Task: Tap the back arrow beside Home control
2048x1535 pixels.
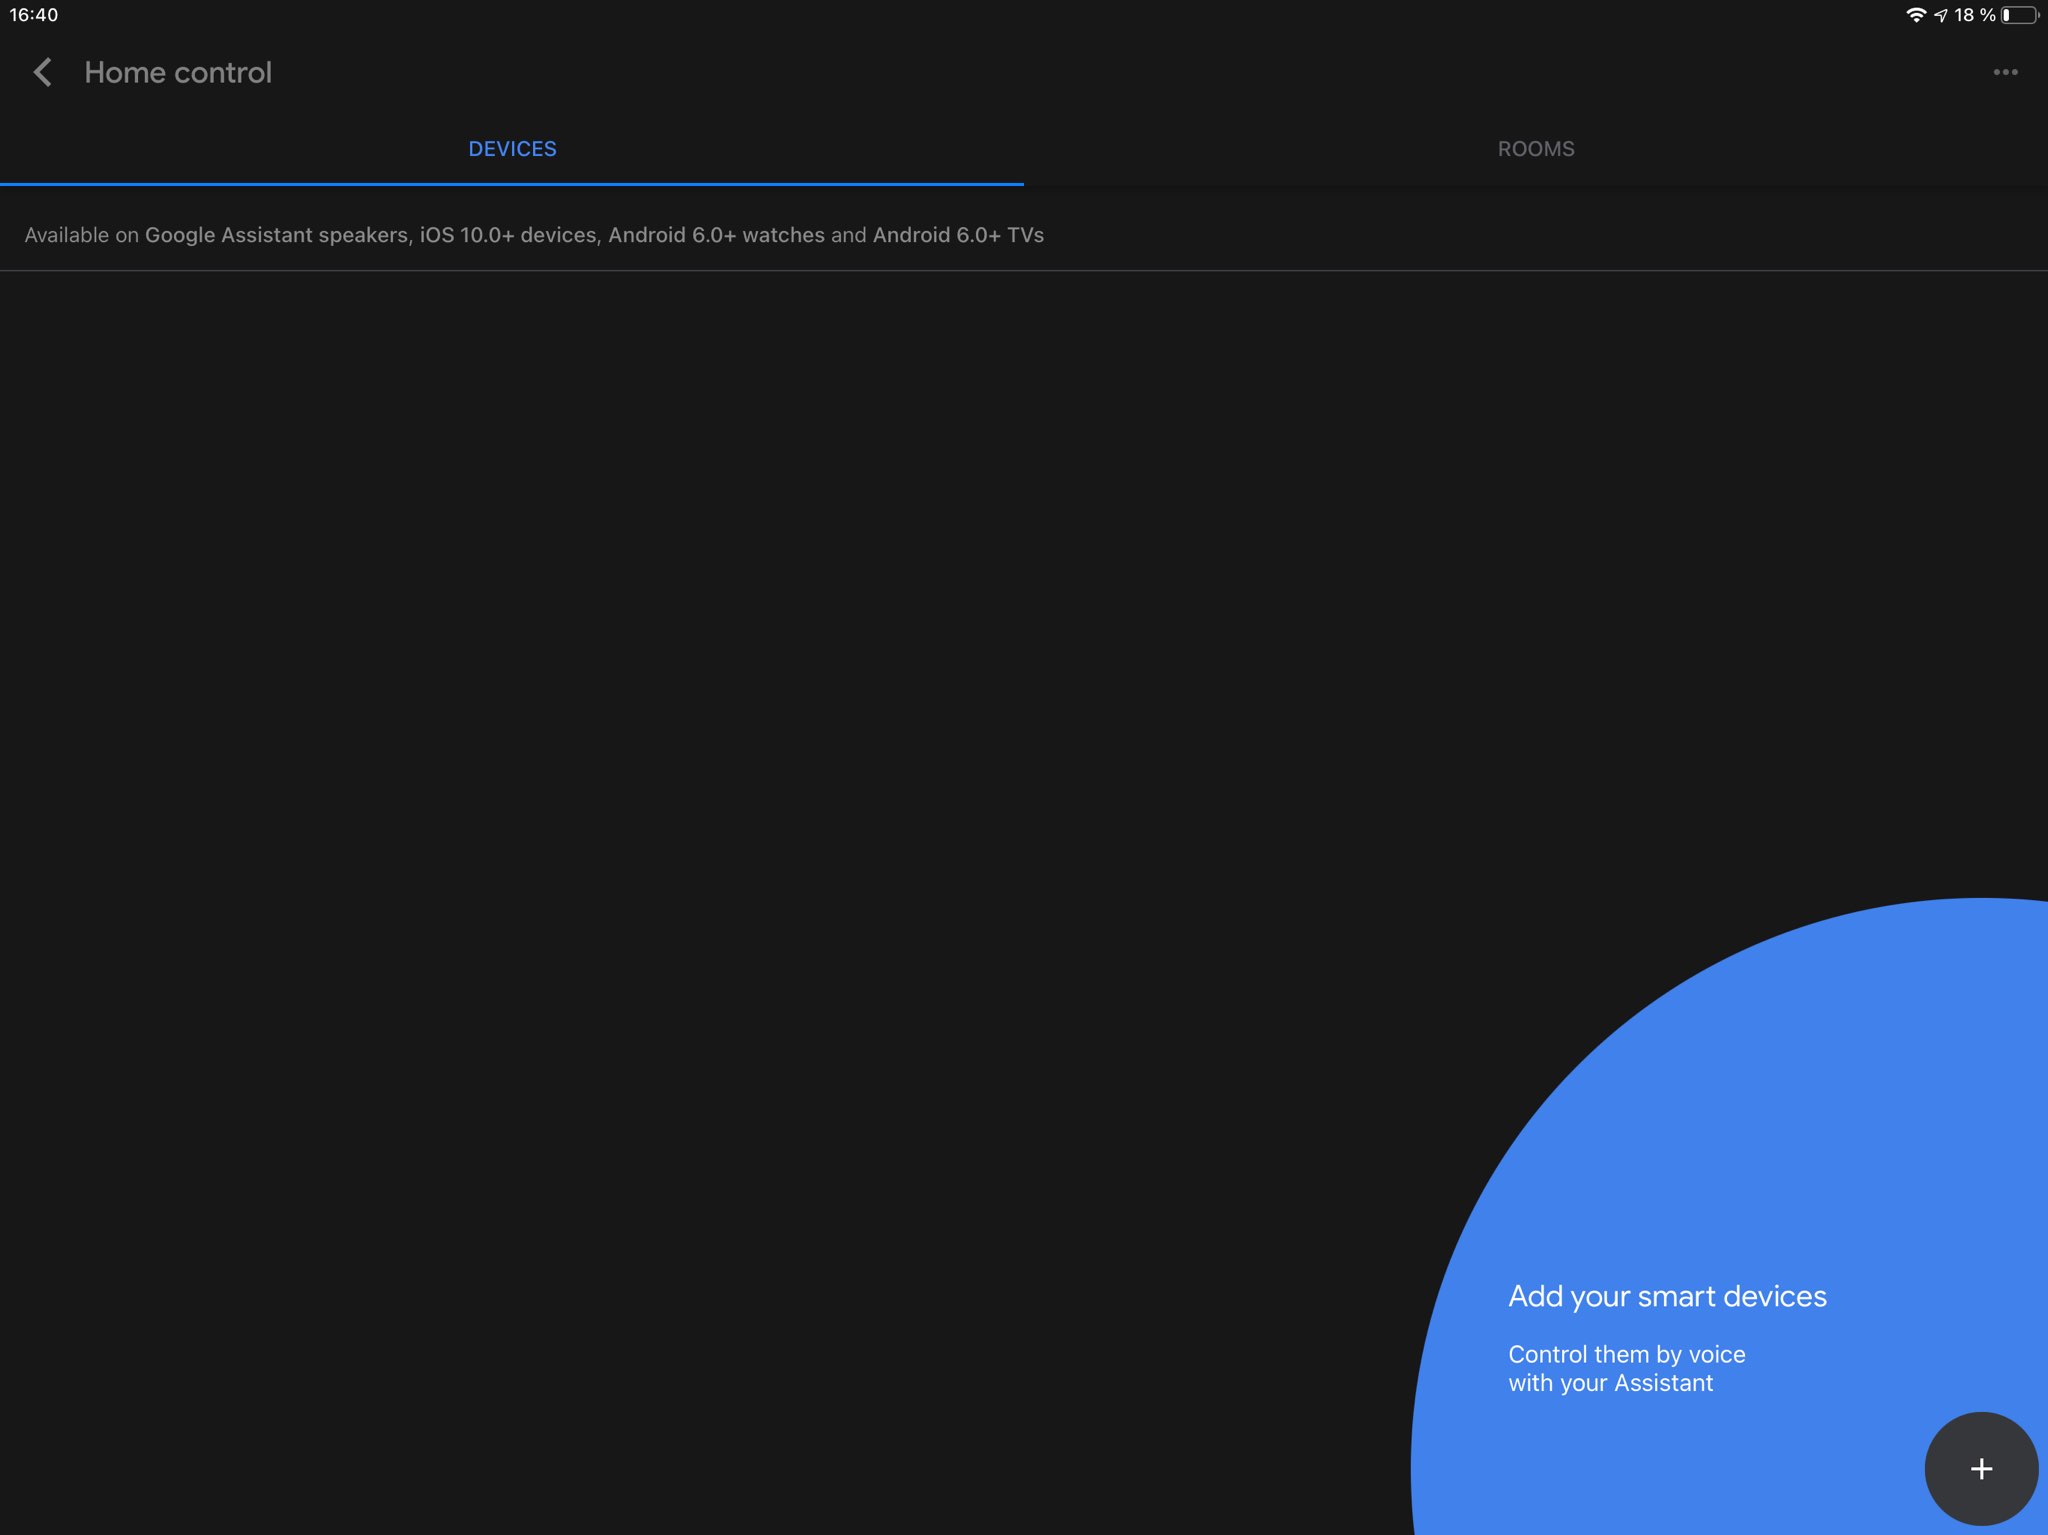Action: [42, 72]
